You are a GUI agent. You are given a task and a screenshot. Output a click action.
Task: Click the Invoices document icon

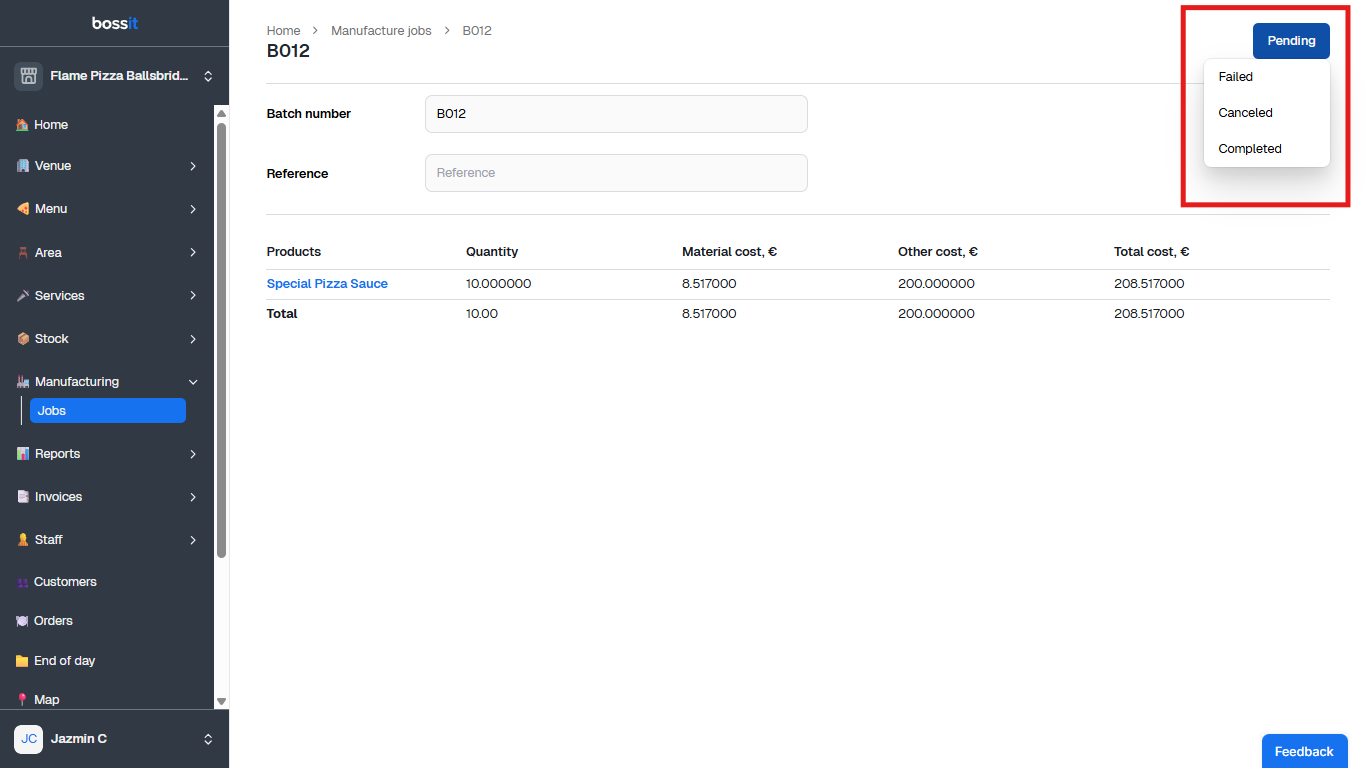(x=23, y=497)
